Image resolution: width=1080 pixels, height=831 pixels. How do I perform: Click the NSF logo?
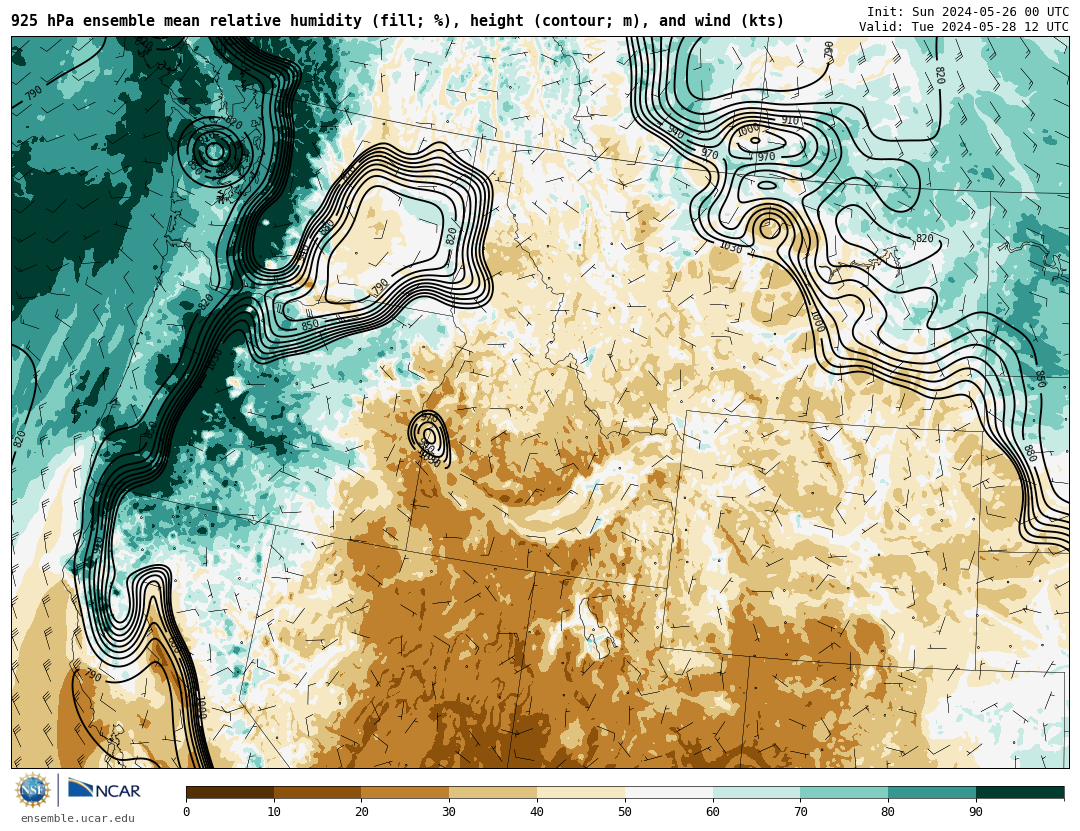33,790
